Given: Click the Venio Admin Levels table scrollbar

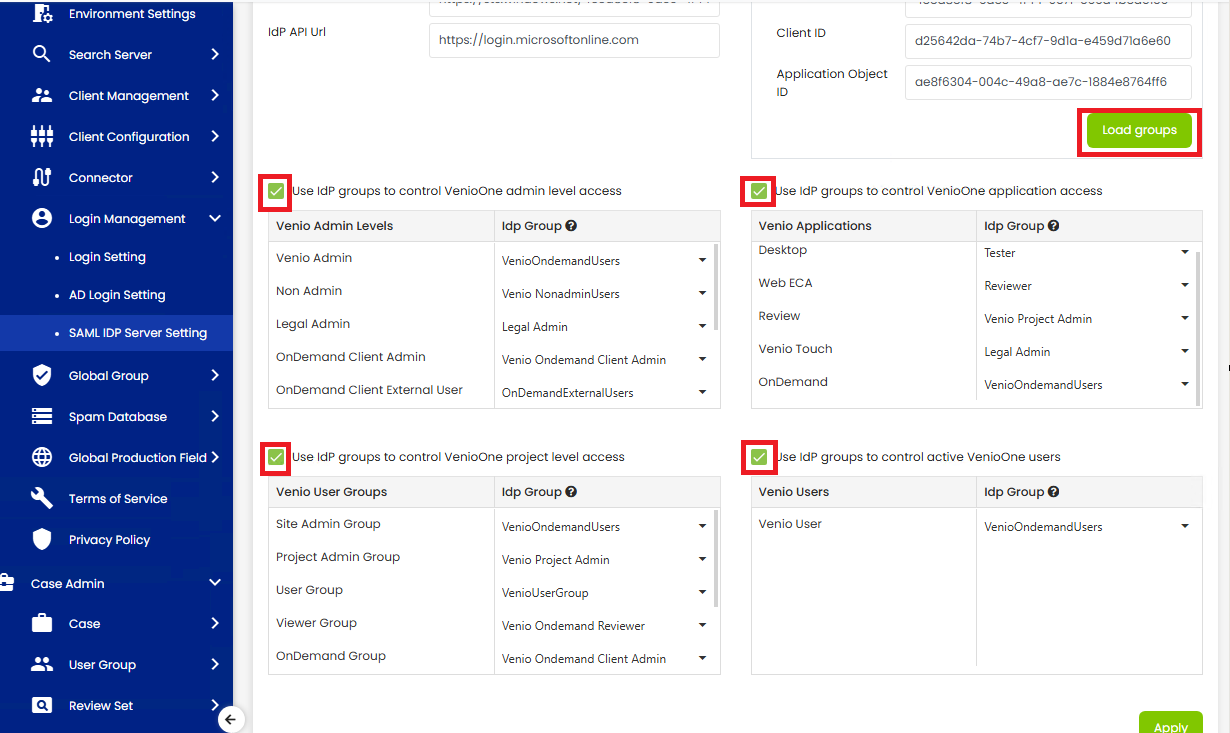Looking at the screenshot, I should [716, 288].
